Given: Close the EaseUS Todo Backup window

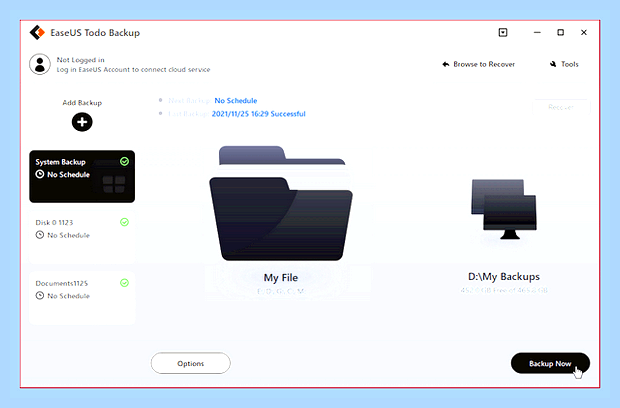Looking at the screenshot, I should (x=584, y=32).
